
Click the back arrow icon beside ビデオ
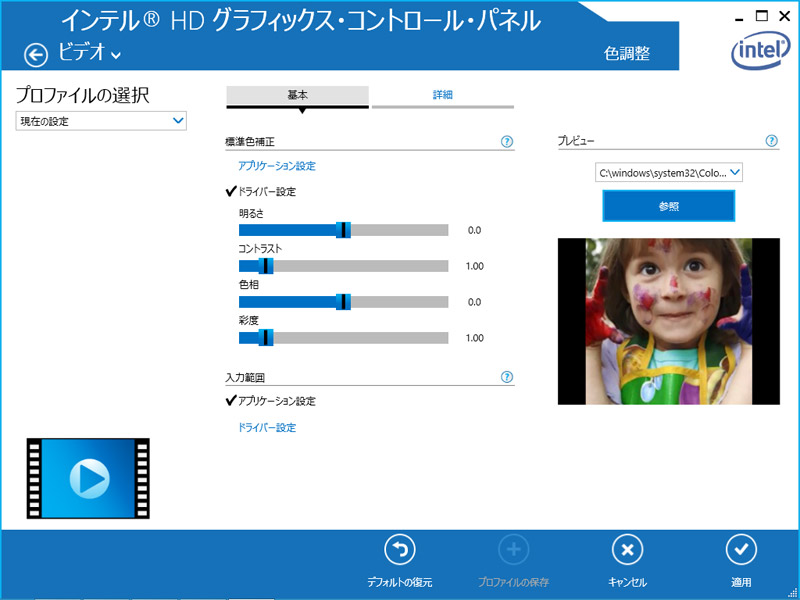point(36,55)
